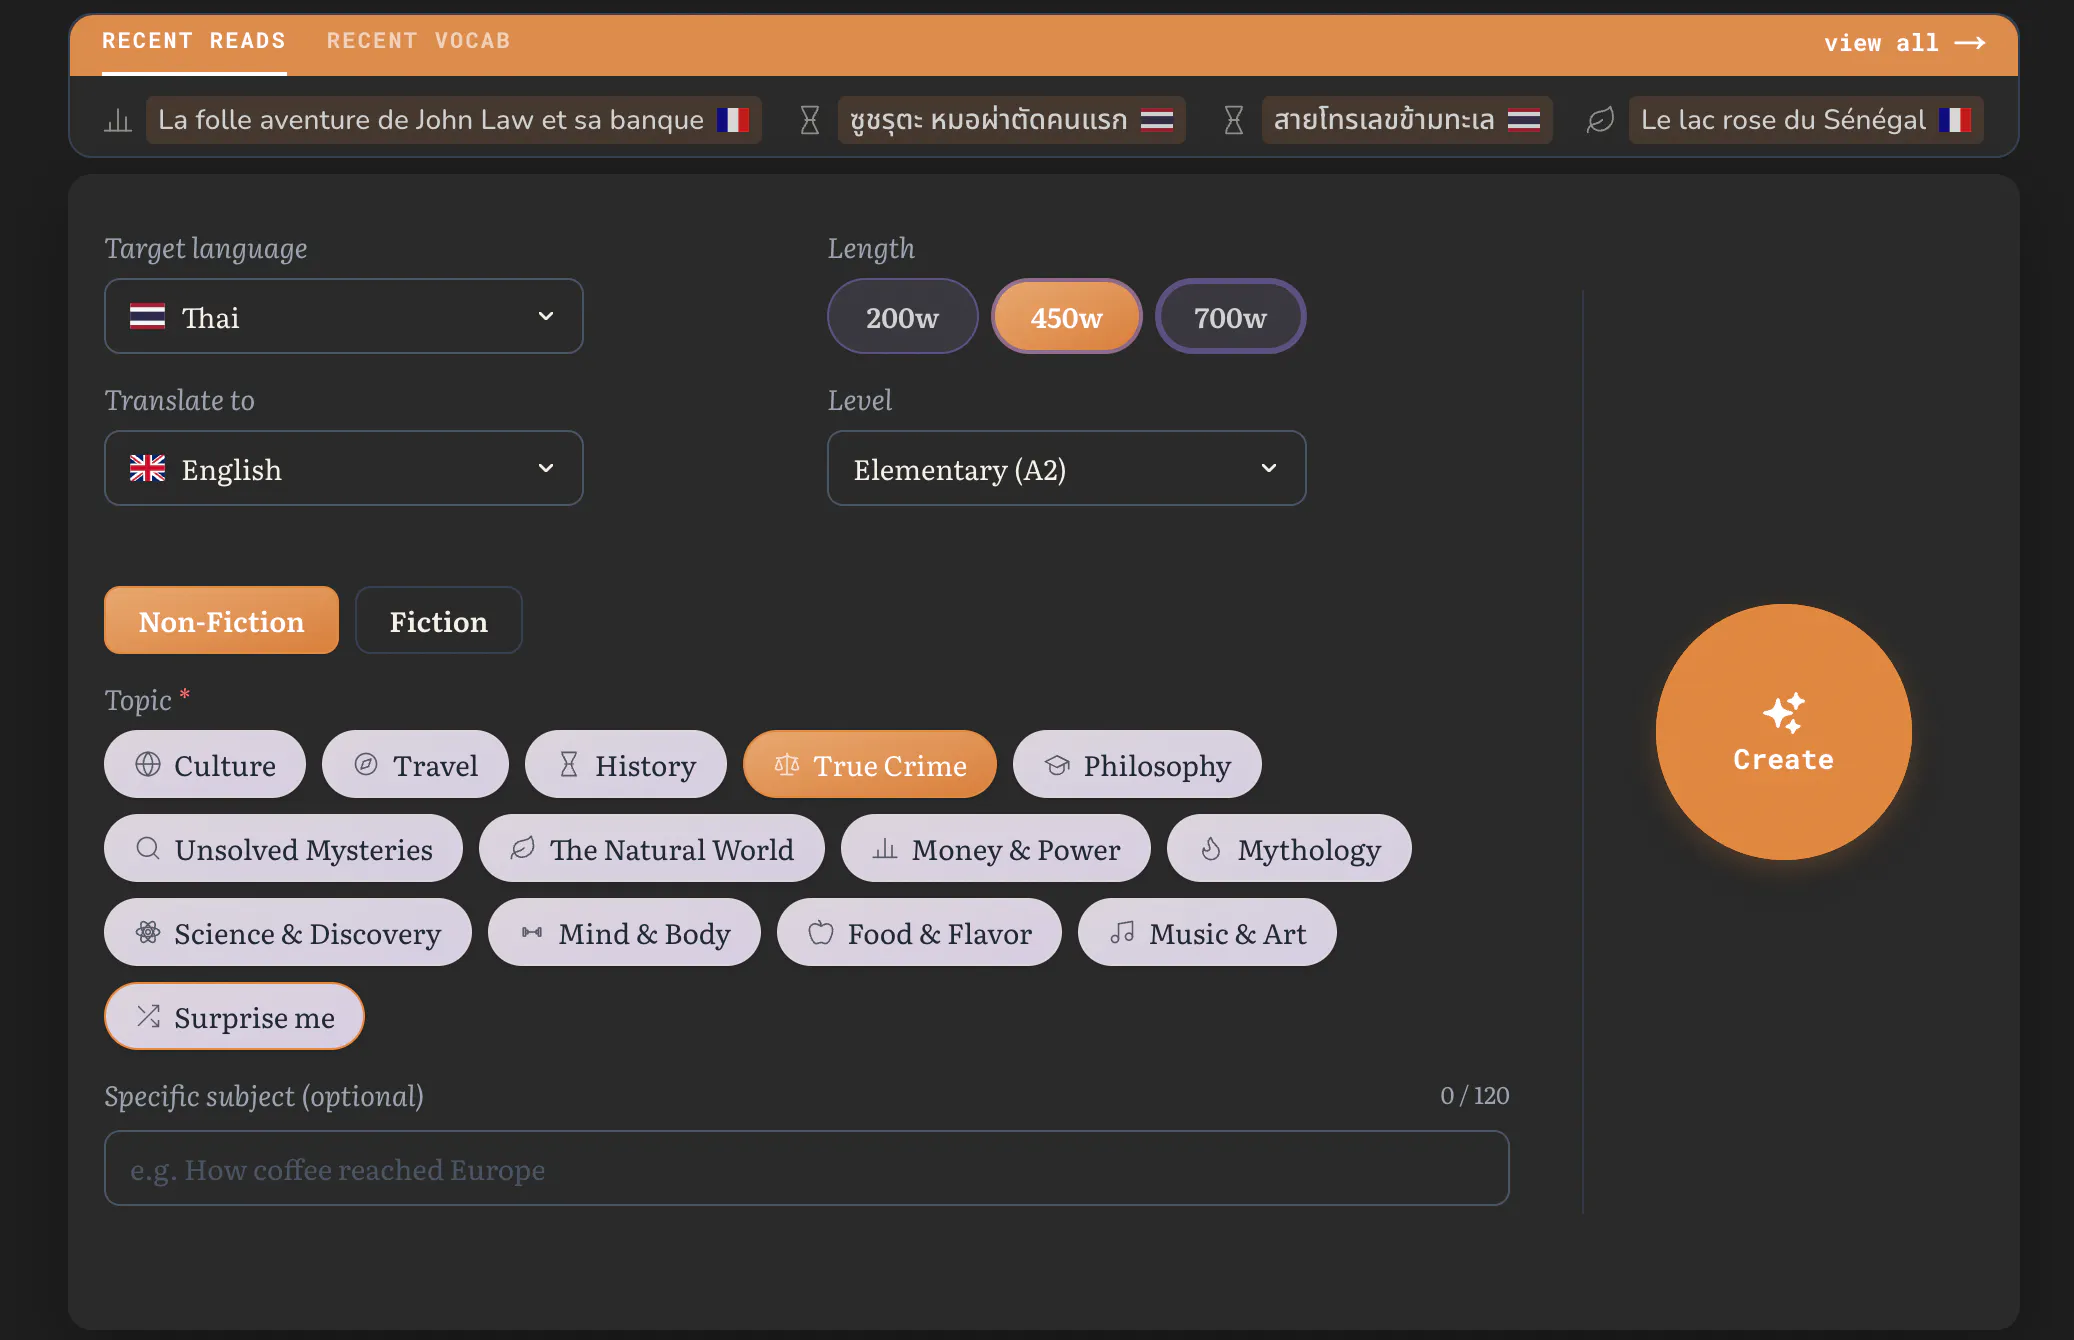Select the 200w length option
The height and width of the screenshot is (1340, 2074).
point(903,316)
